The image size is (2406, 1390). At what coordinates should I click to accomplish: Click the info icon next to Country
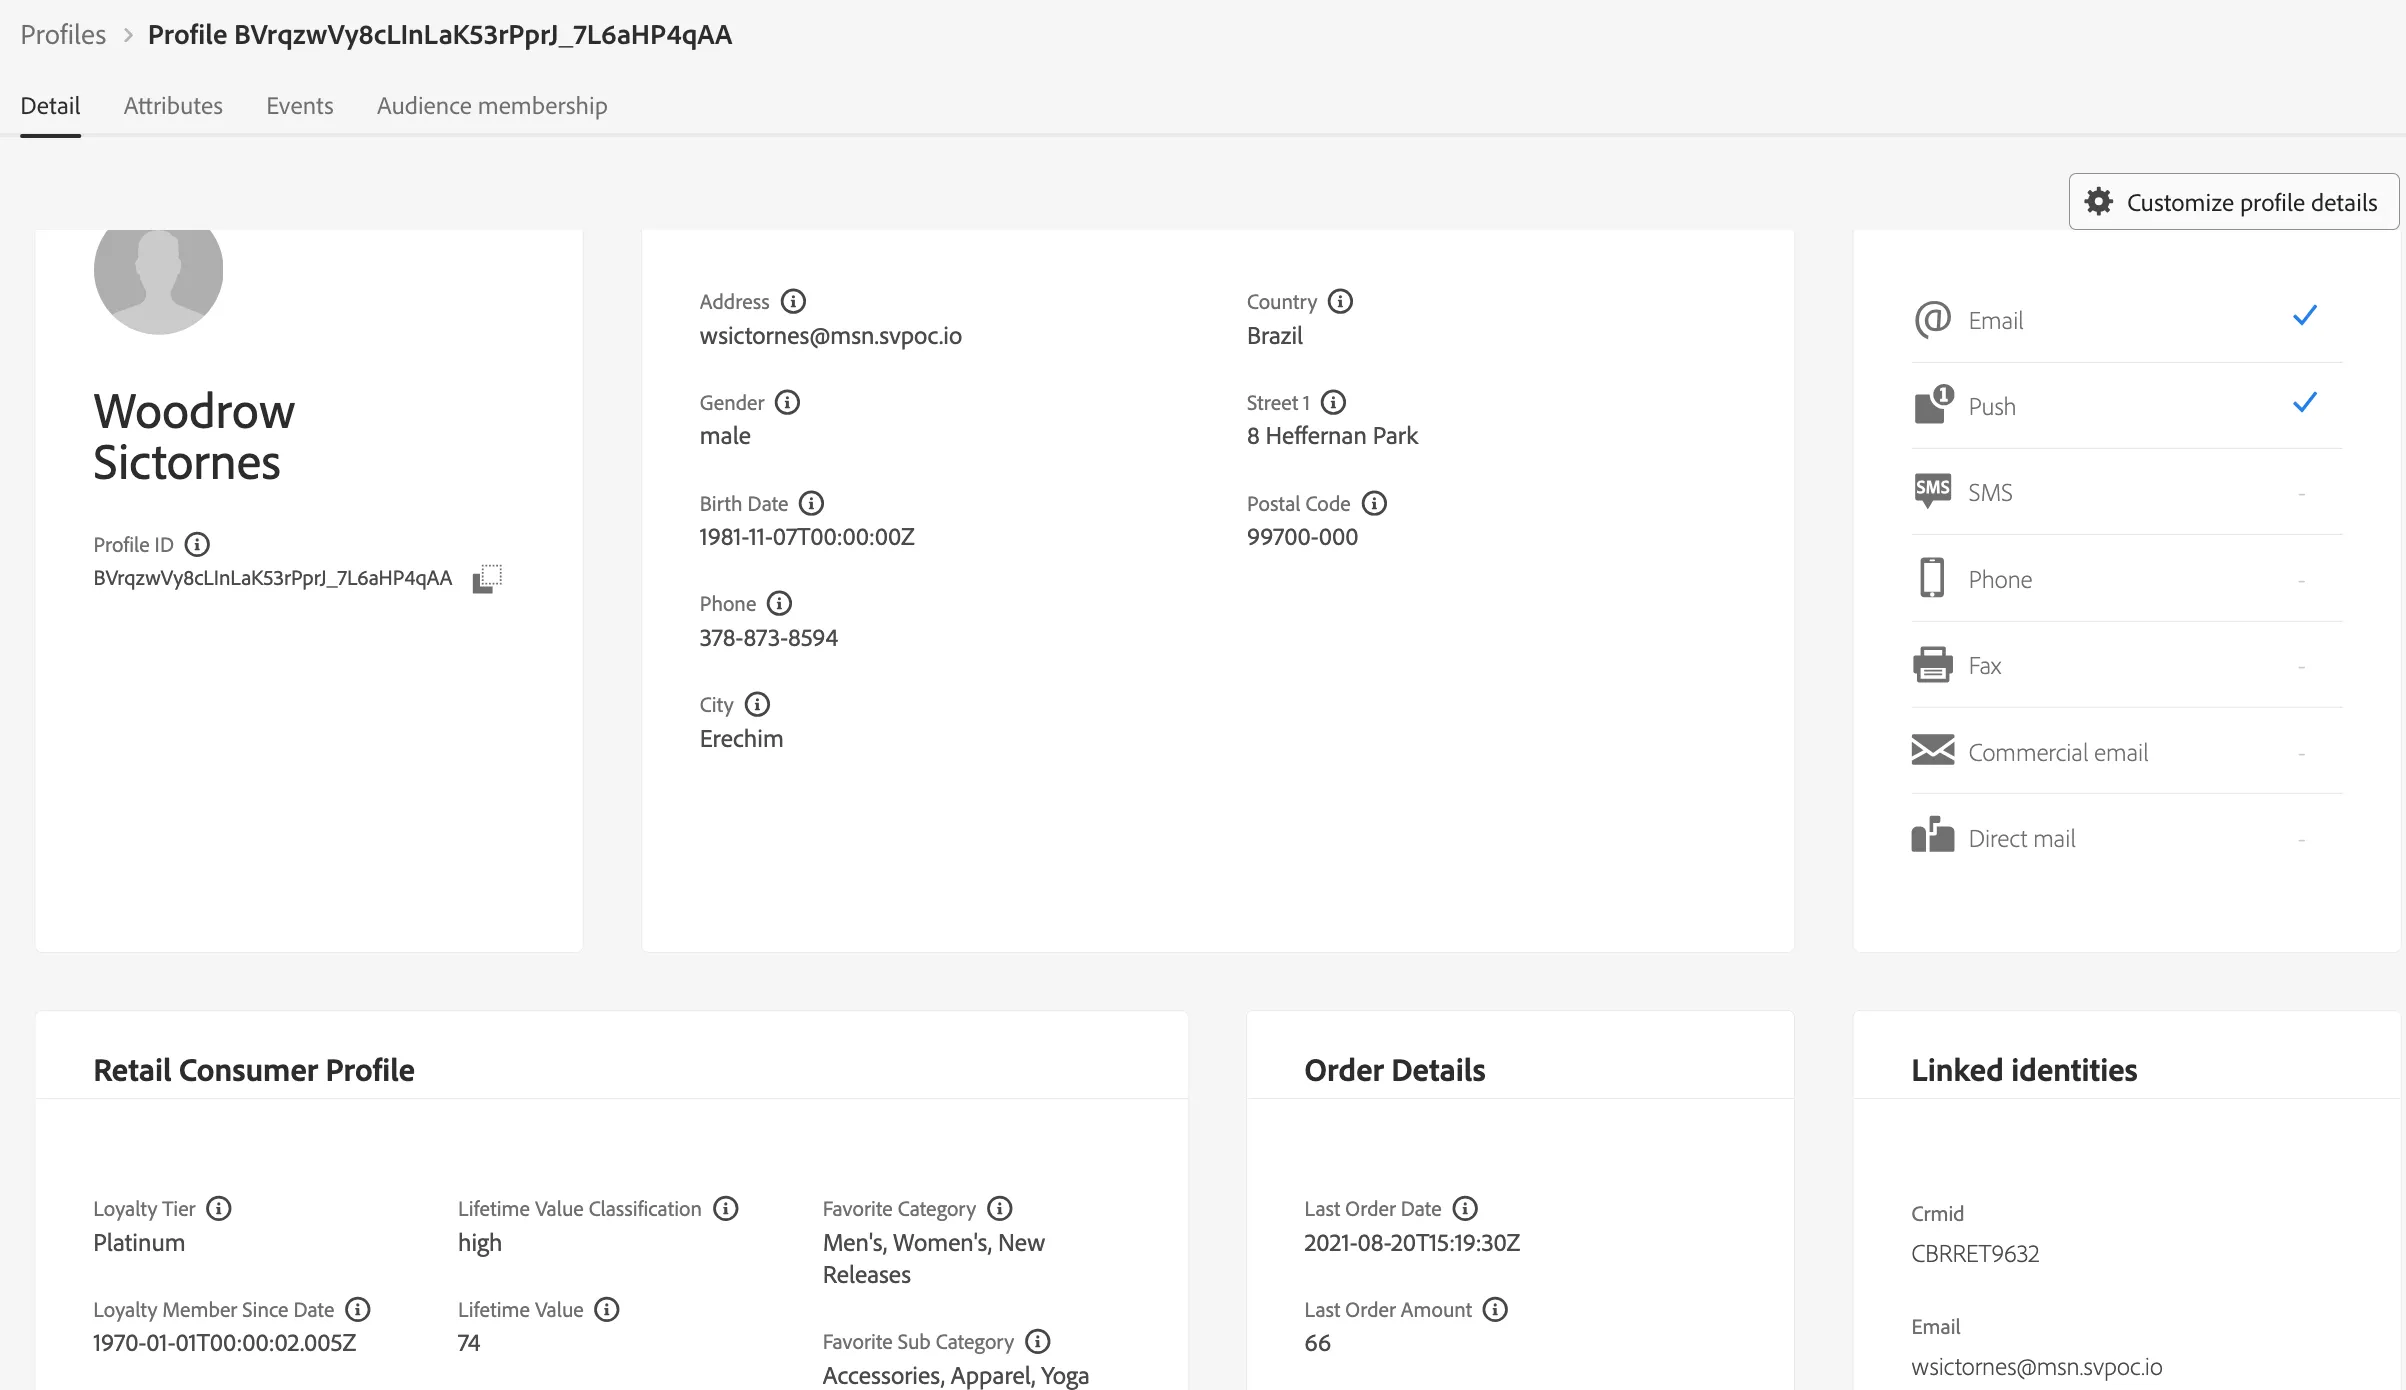coord(1340,301)
